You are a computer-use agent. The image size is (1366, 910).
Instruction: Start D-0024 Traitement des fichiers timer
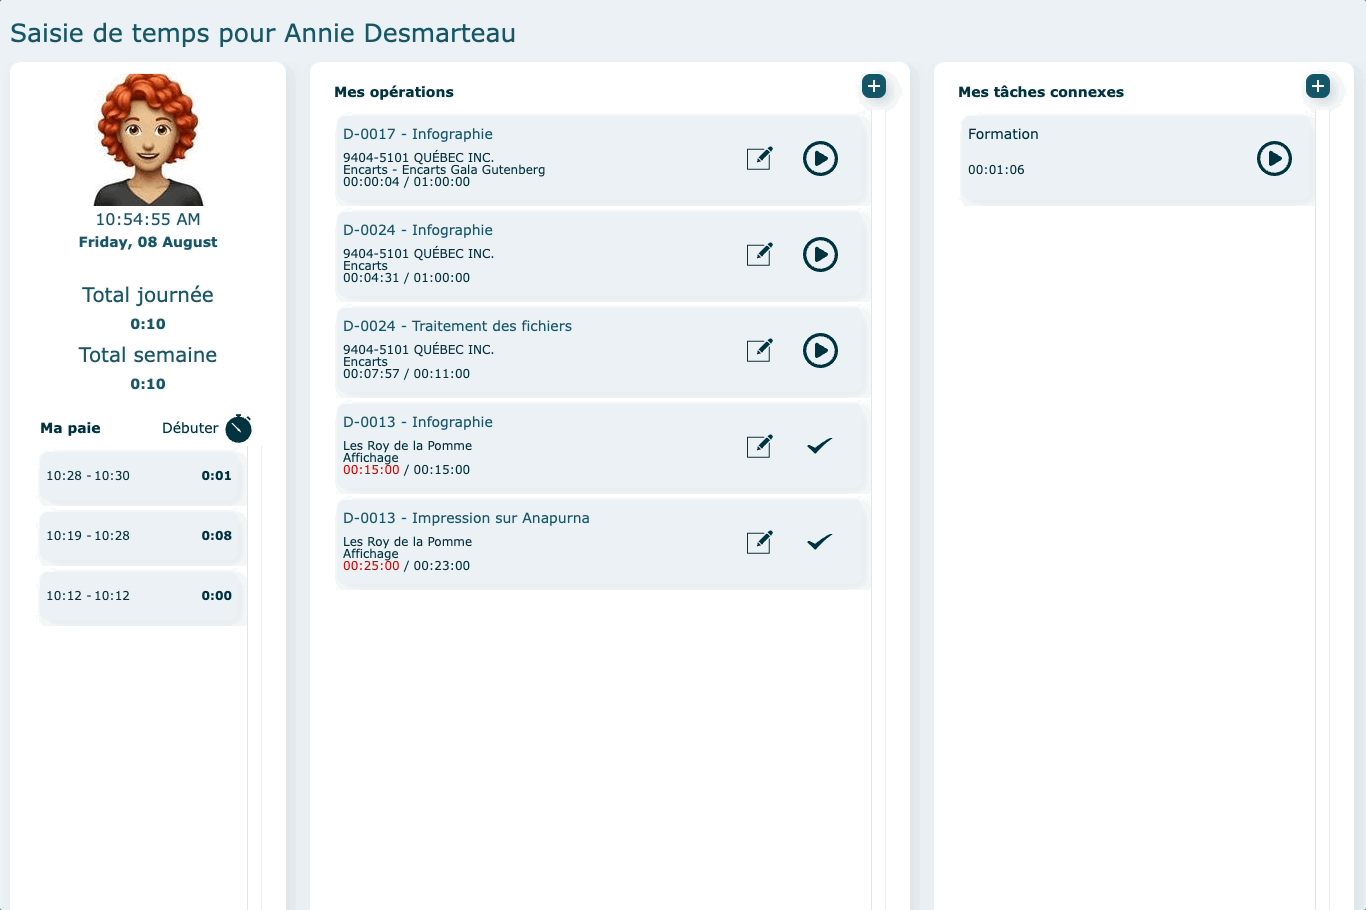[x=820, y=350]
